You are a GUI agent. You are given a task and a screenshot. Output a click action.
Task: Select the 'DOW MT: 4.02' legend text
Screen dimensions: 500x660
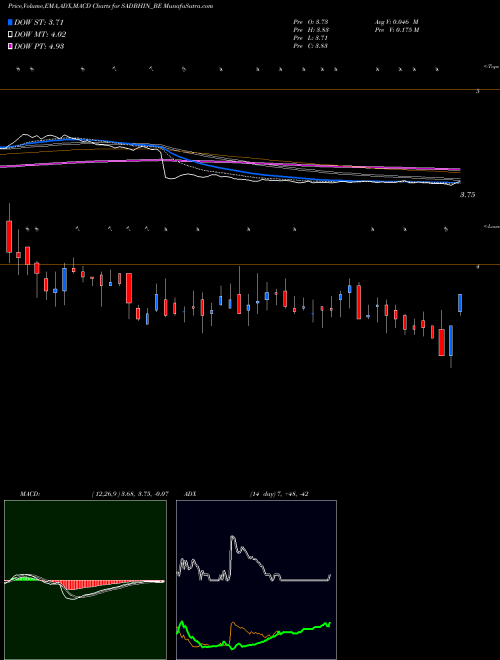click(x=40, y=35)
